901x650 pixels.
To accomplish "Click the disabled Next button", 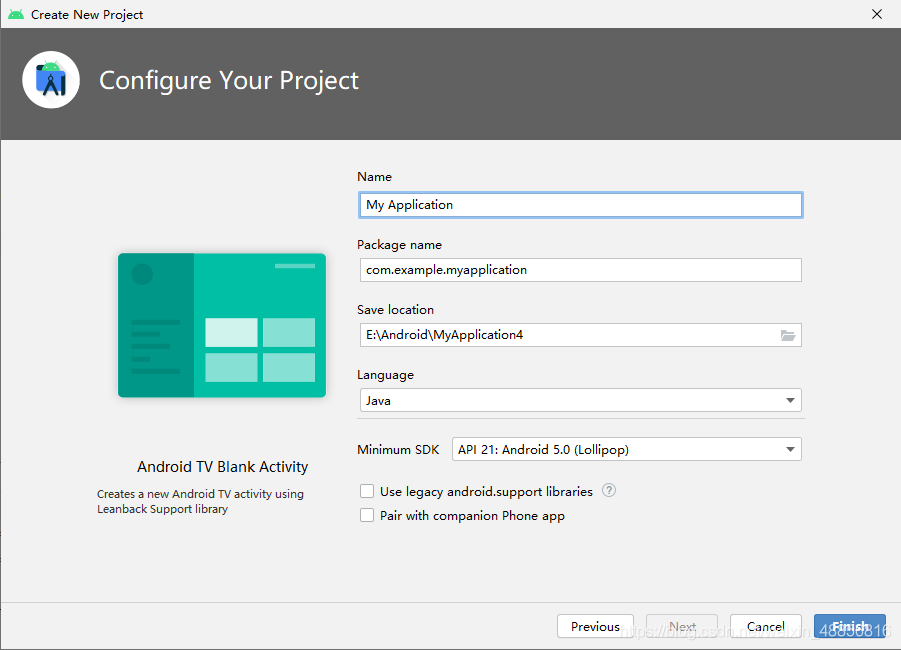I will coord(682,626).
